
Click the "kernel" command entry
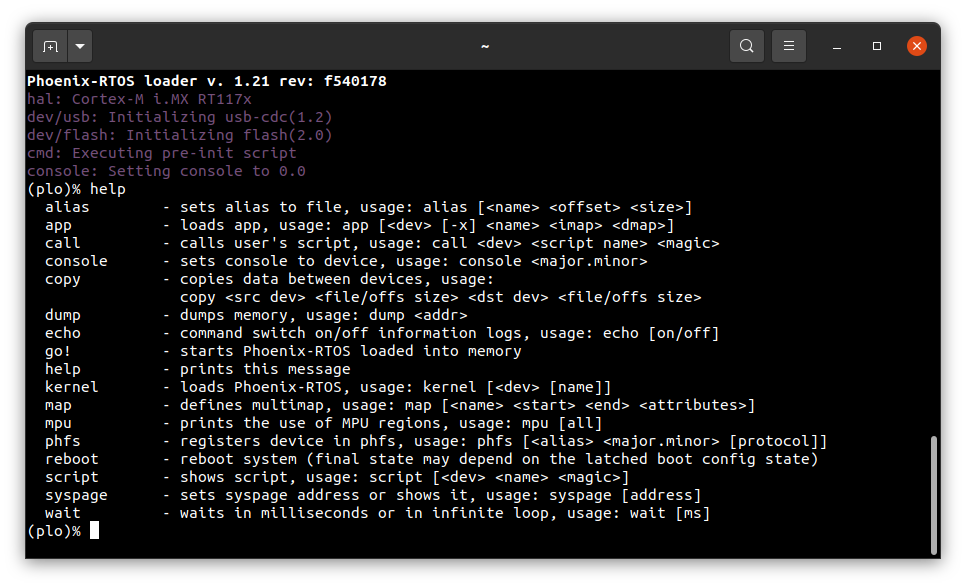(71, 387)
